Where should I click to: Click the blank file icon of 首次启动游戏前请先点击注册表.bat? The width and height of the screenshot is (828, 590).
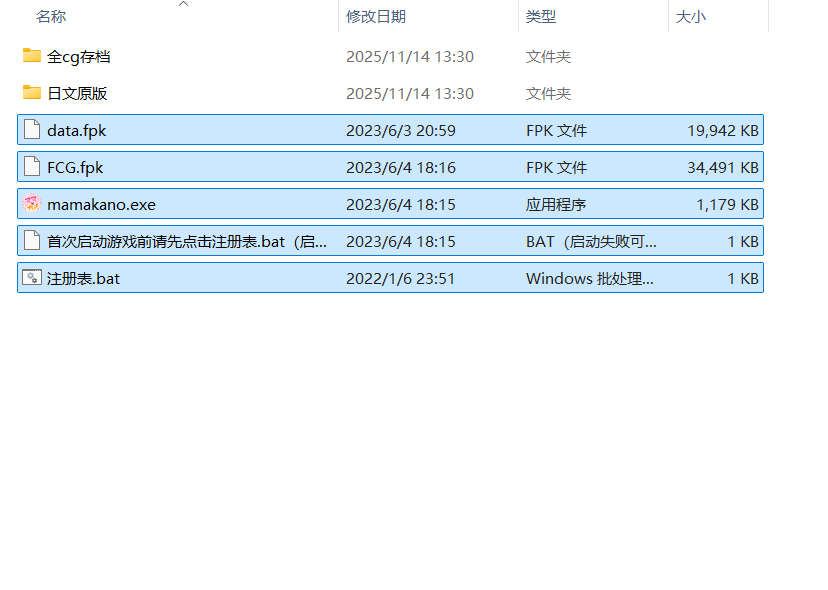pyautogui.click(x=32, y=241)
